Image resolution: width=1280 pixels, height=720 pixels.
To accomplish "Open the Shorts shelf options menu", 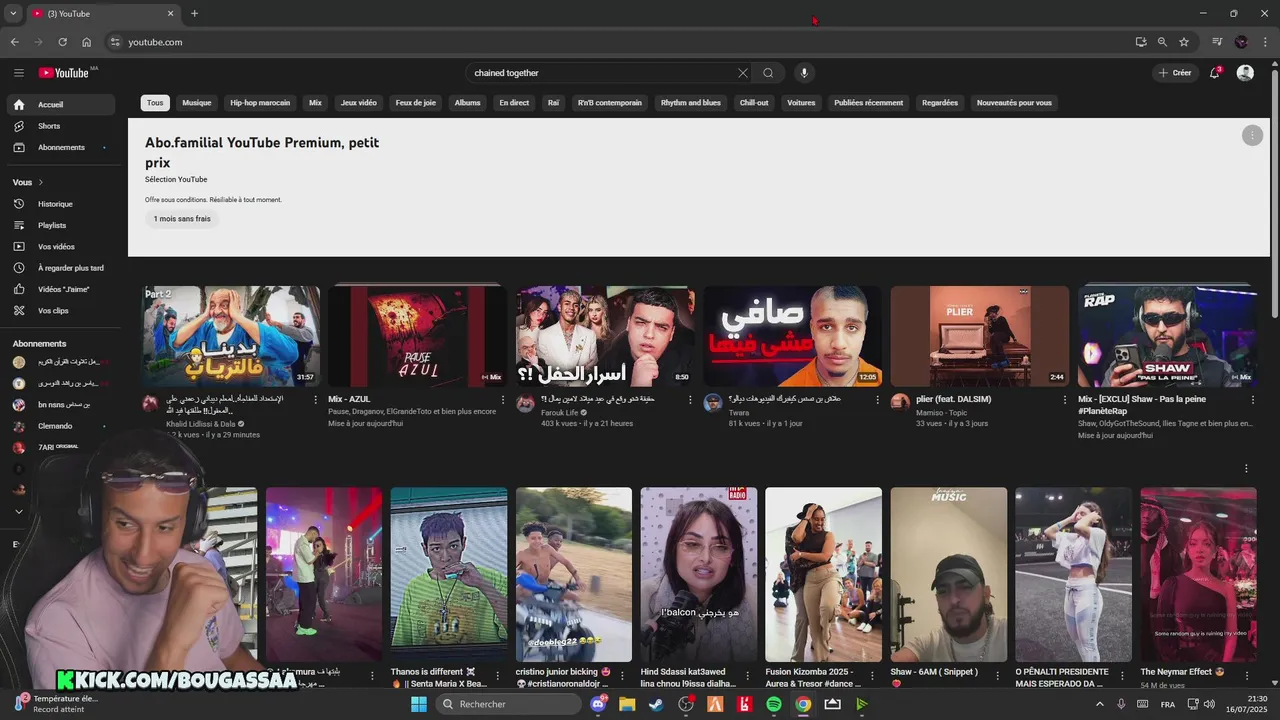I will click(1246, 468).
